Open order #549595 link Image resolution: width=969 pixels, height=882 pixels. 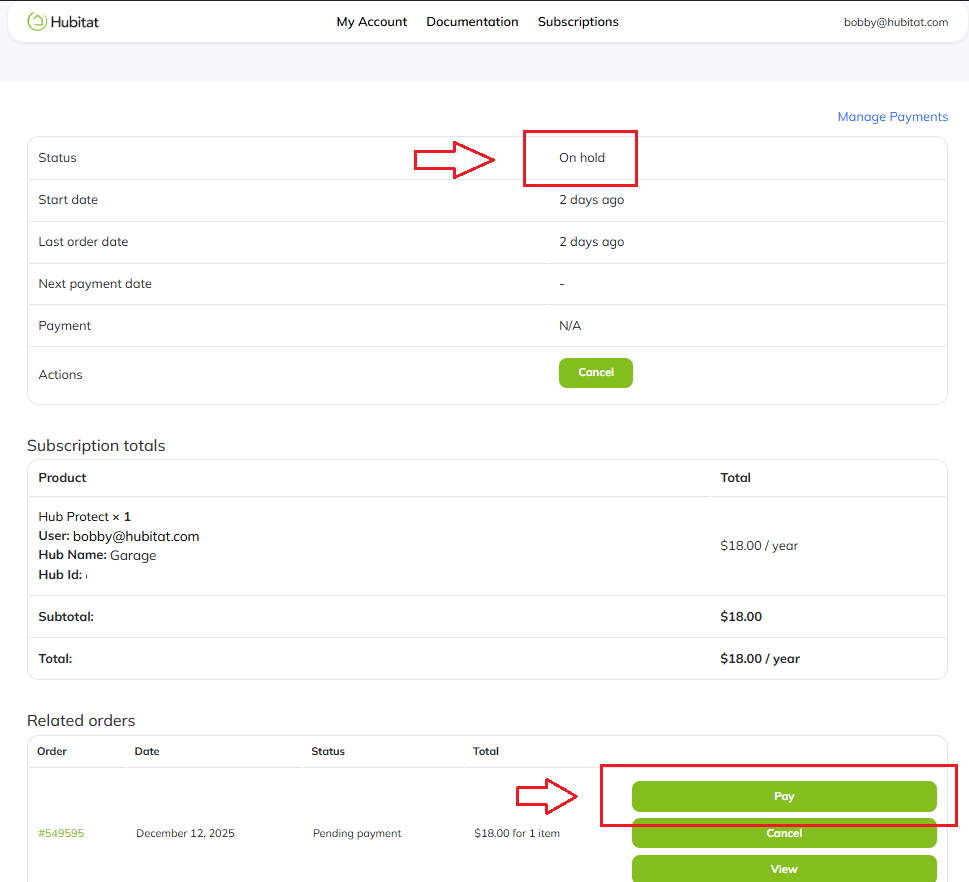[61, 833]
